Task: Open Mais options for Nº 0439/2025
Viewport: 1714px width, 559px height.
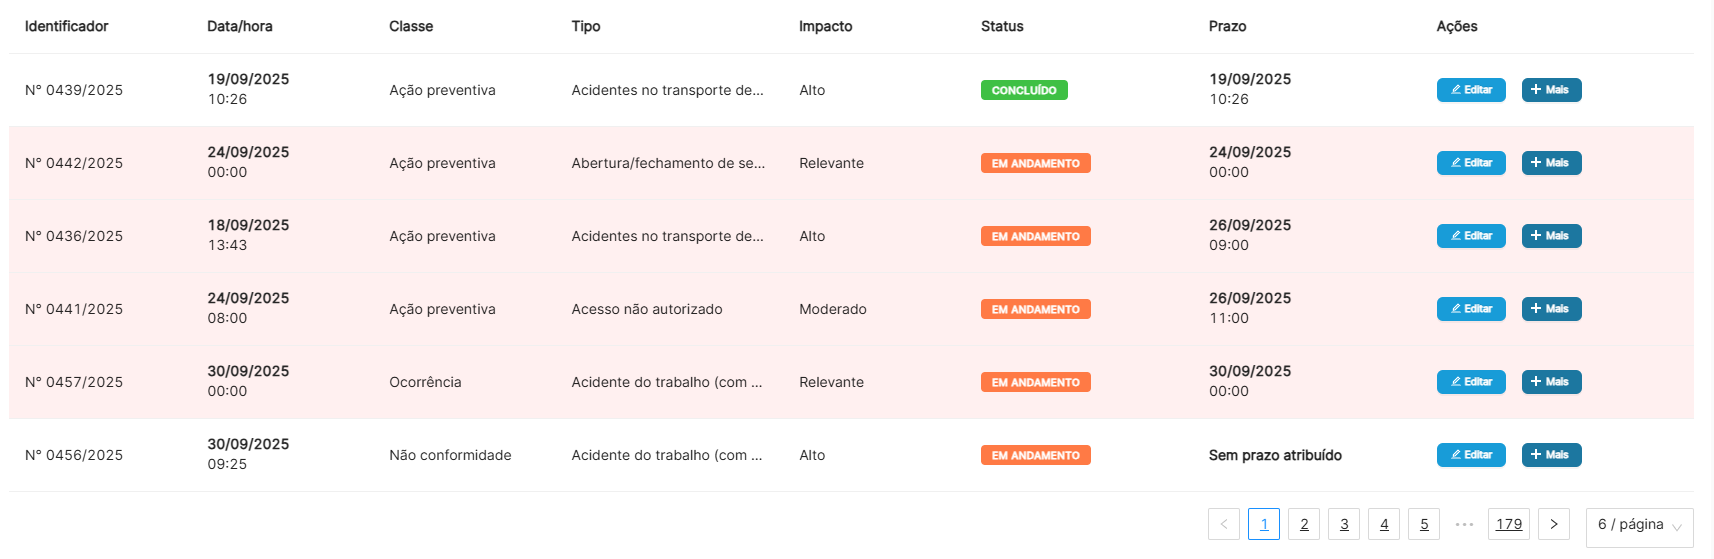Action: click(x=1551, y=90)
